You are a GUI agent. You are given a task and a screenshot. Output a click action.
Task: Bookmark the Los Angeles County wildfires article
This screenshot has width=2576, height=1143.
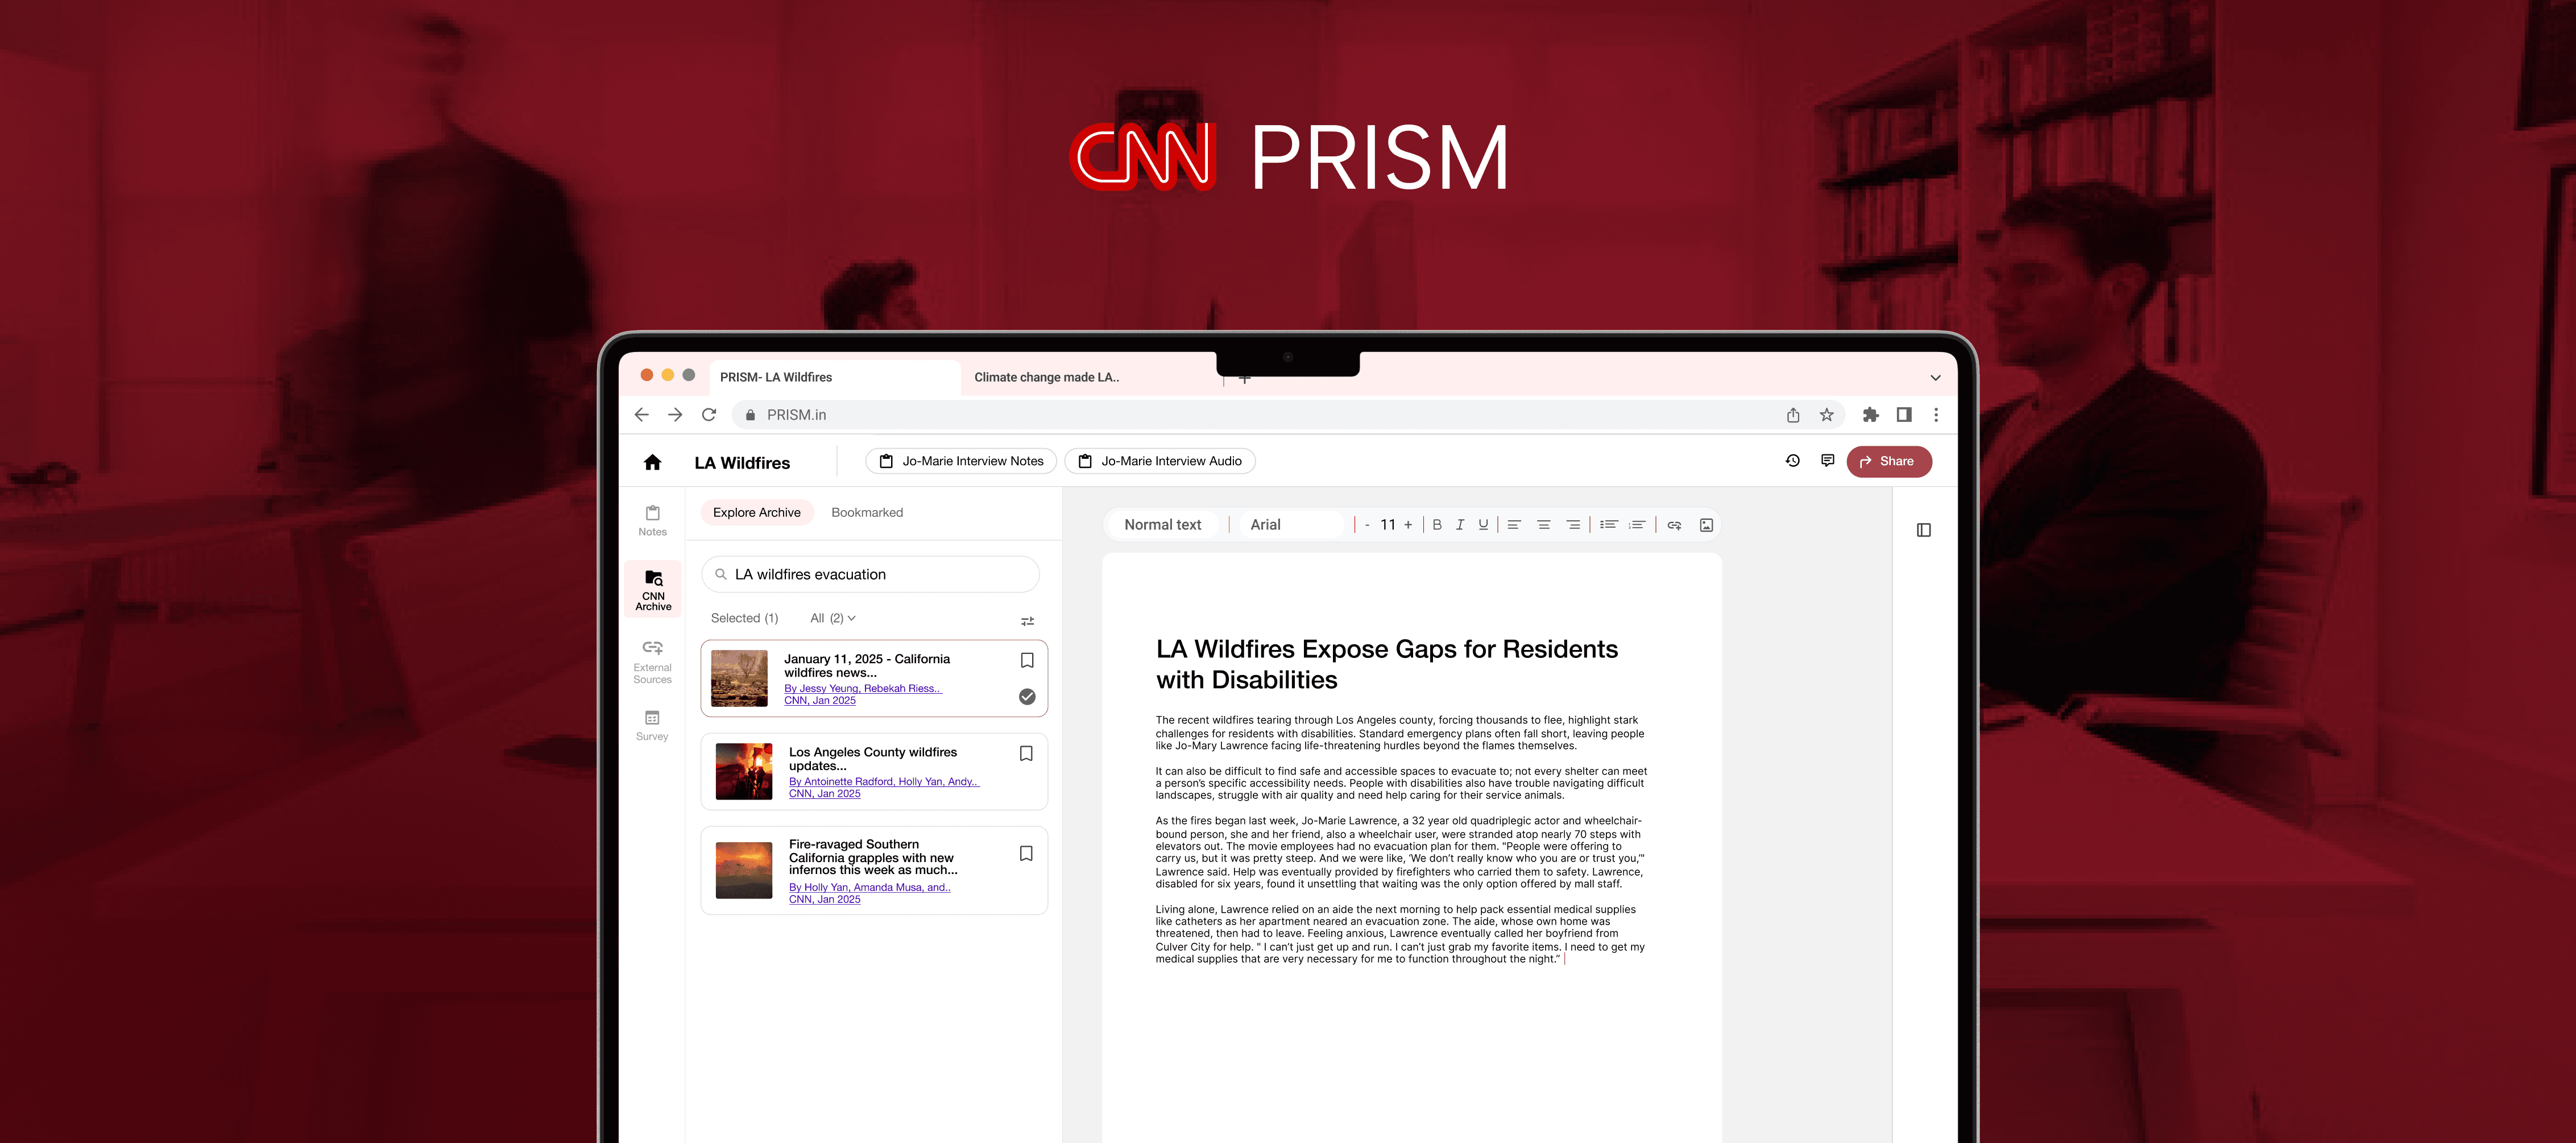[x=1026, y=754]
